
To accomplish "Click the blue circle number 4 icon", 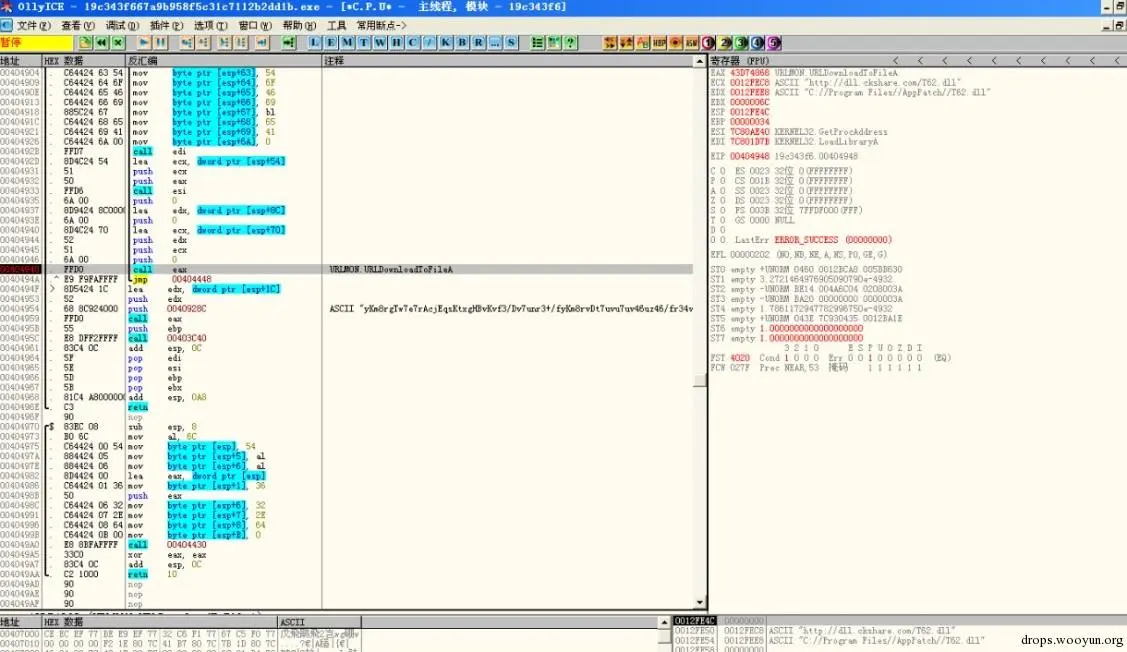I will (758, 42).
